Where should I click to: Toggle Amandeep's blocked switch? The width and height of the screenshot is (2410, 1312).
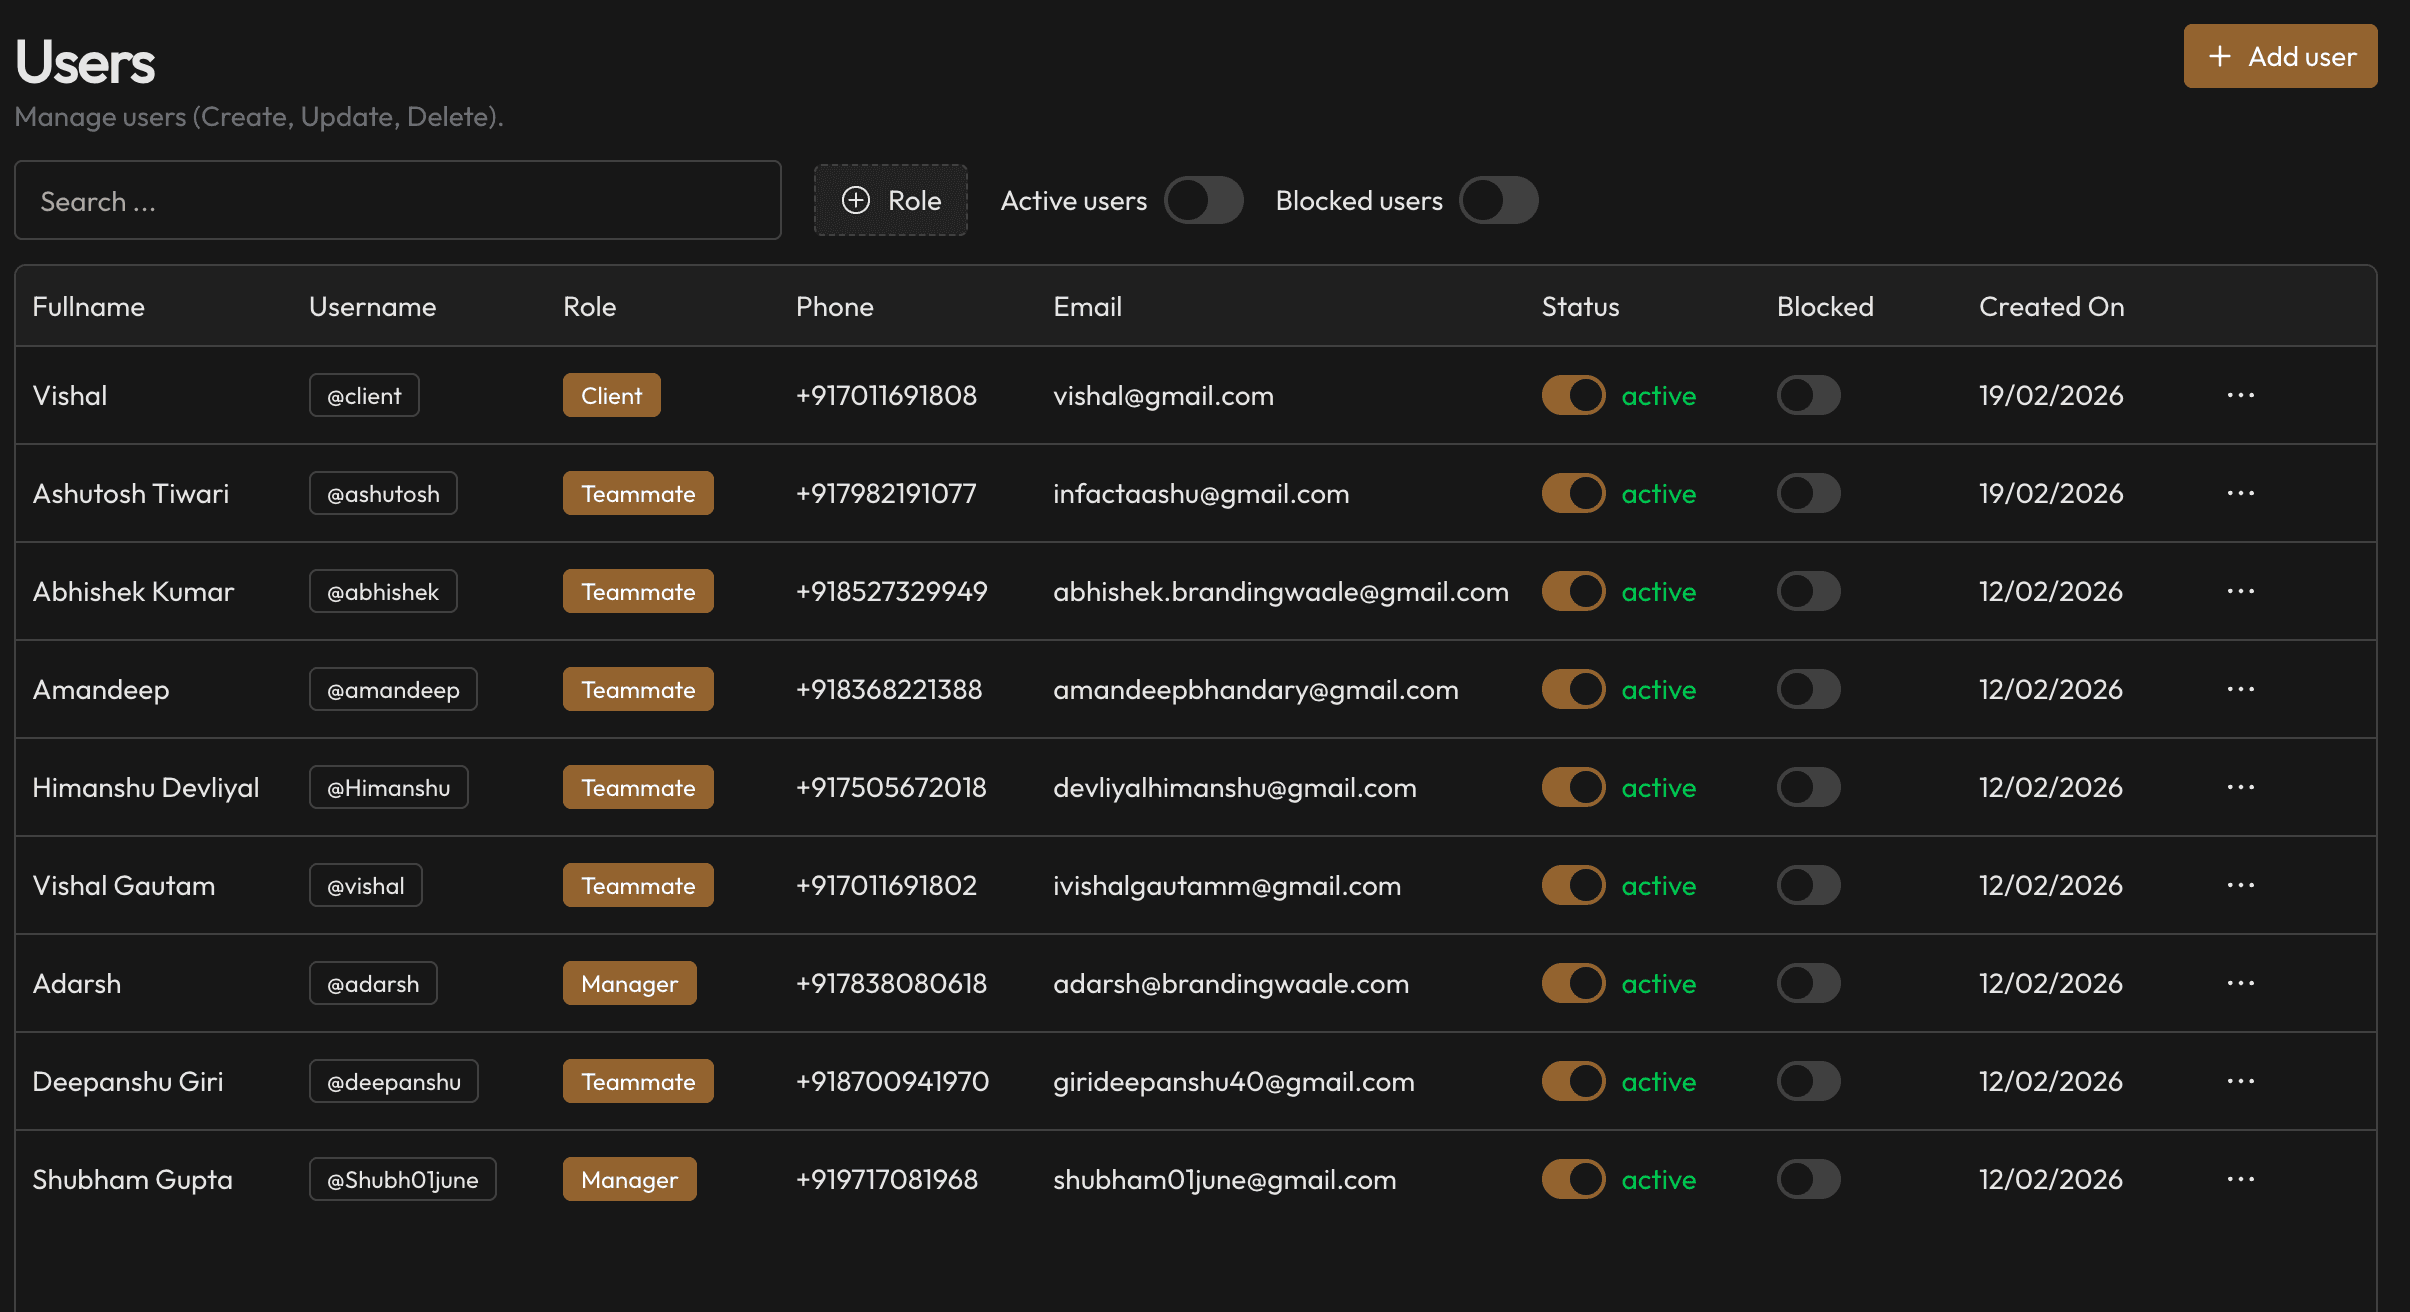pos(1808,689)
